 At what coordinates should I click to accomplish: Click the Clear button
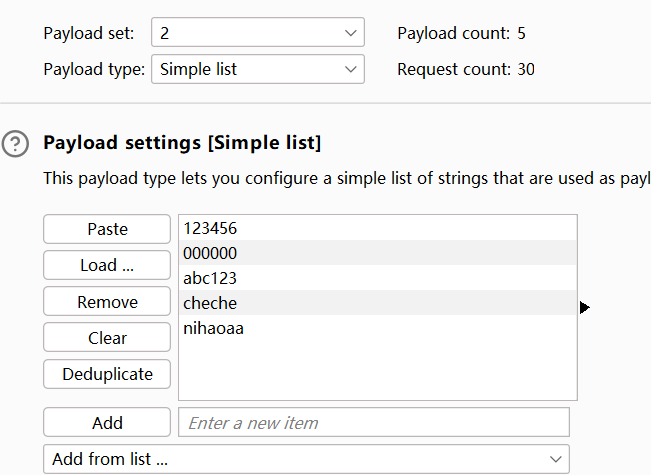[x=107, y=338]
